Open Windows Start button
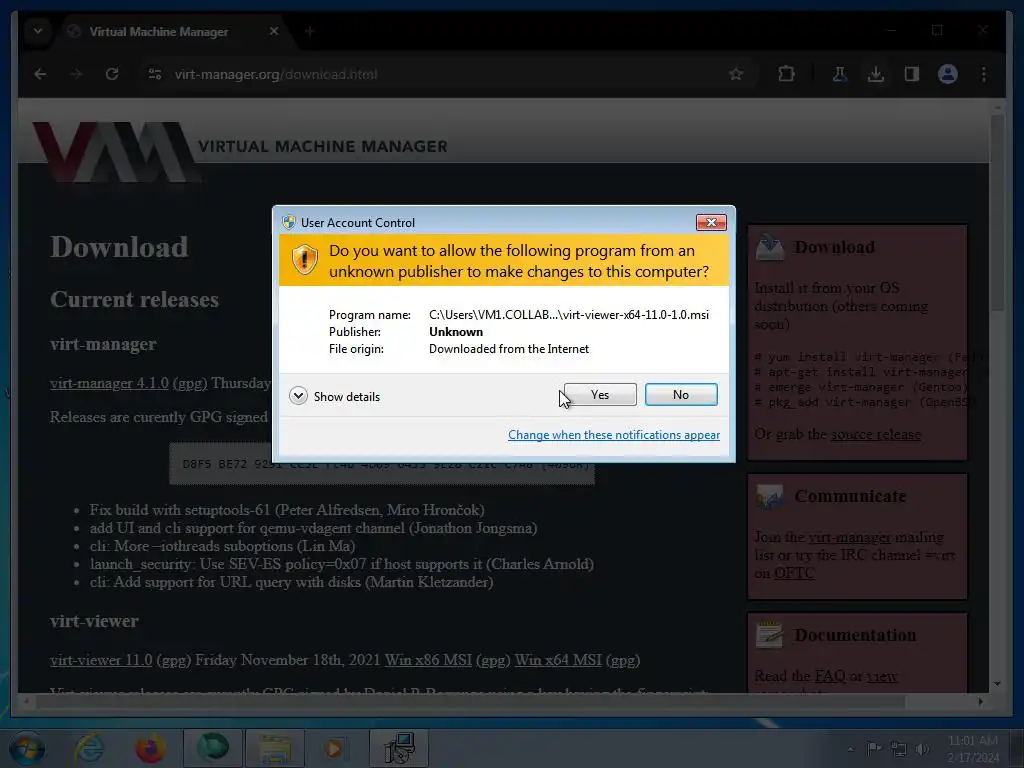1024x768 pixels. 26,748
